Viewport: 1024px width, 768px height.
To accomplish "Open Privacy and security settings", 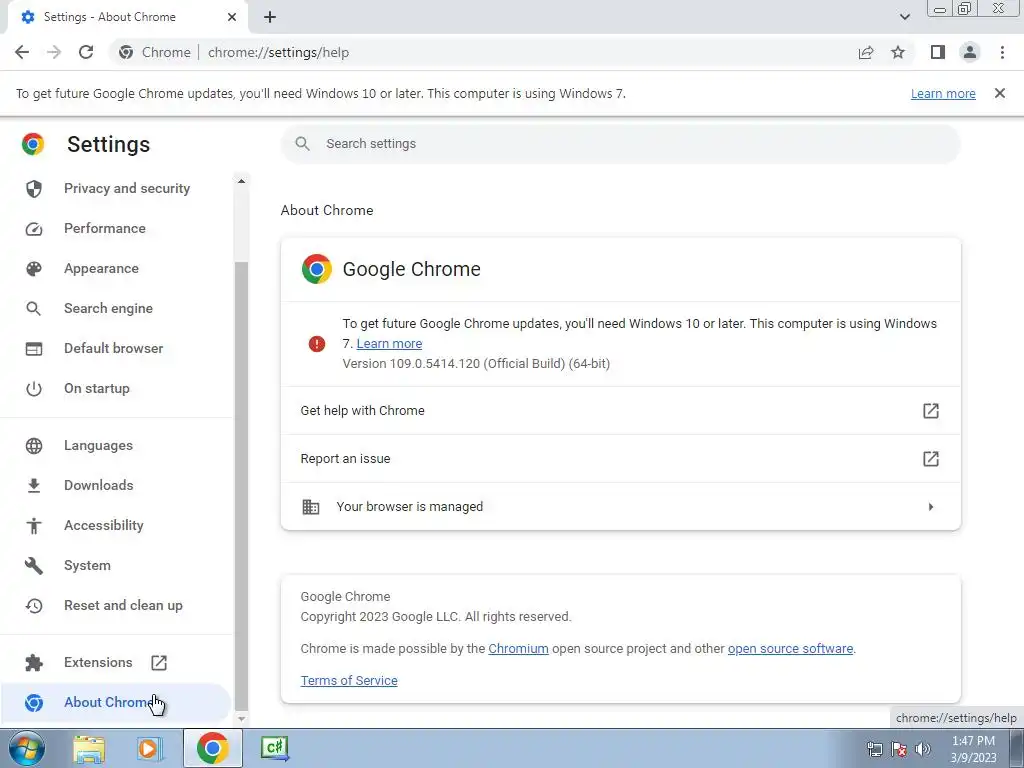I will [x=116, y=189].
